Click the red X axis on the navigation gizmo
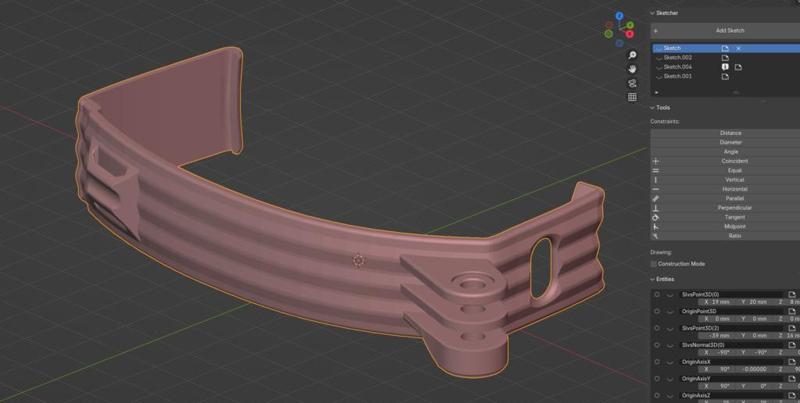This screenshot has width=800, height=403. (x=630, y=34)
